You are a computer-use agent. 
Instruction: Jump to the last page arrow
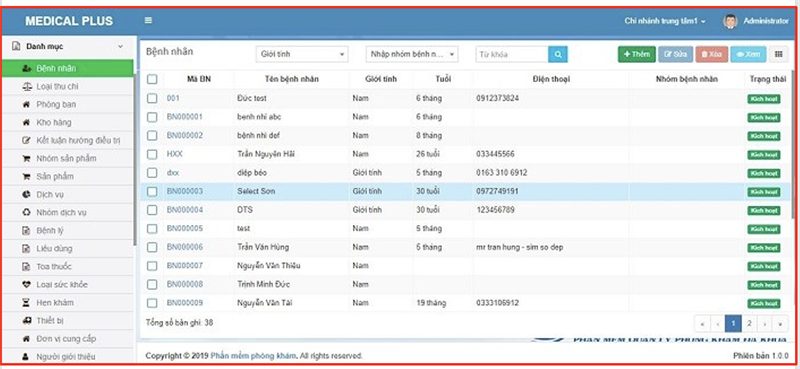(780, 324)
